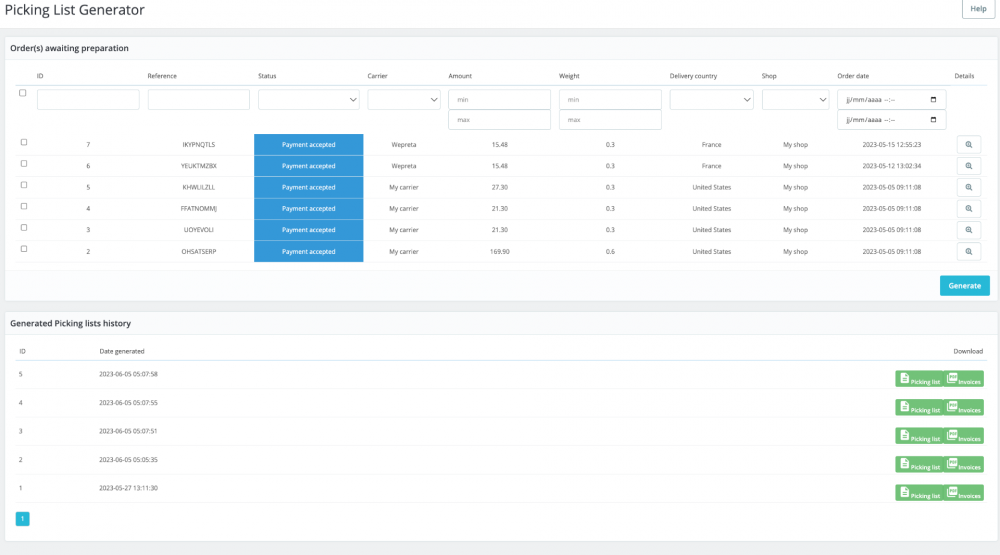Click Wepreta carrier in order 7 row

[x=404, y=145]
